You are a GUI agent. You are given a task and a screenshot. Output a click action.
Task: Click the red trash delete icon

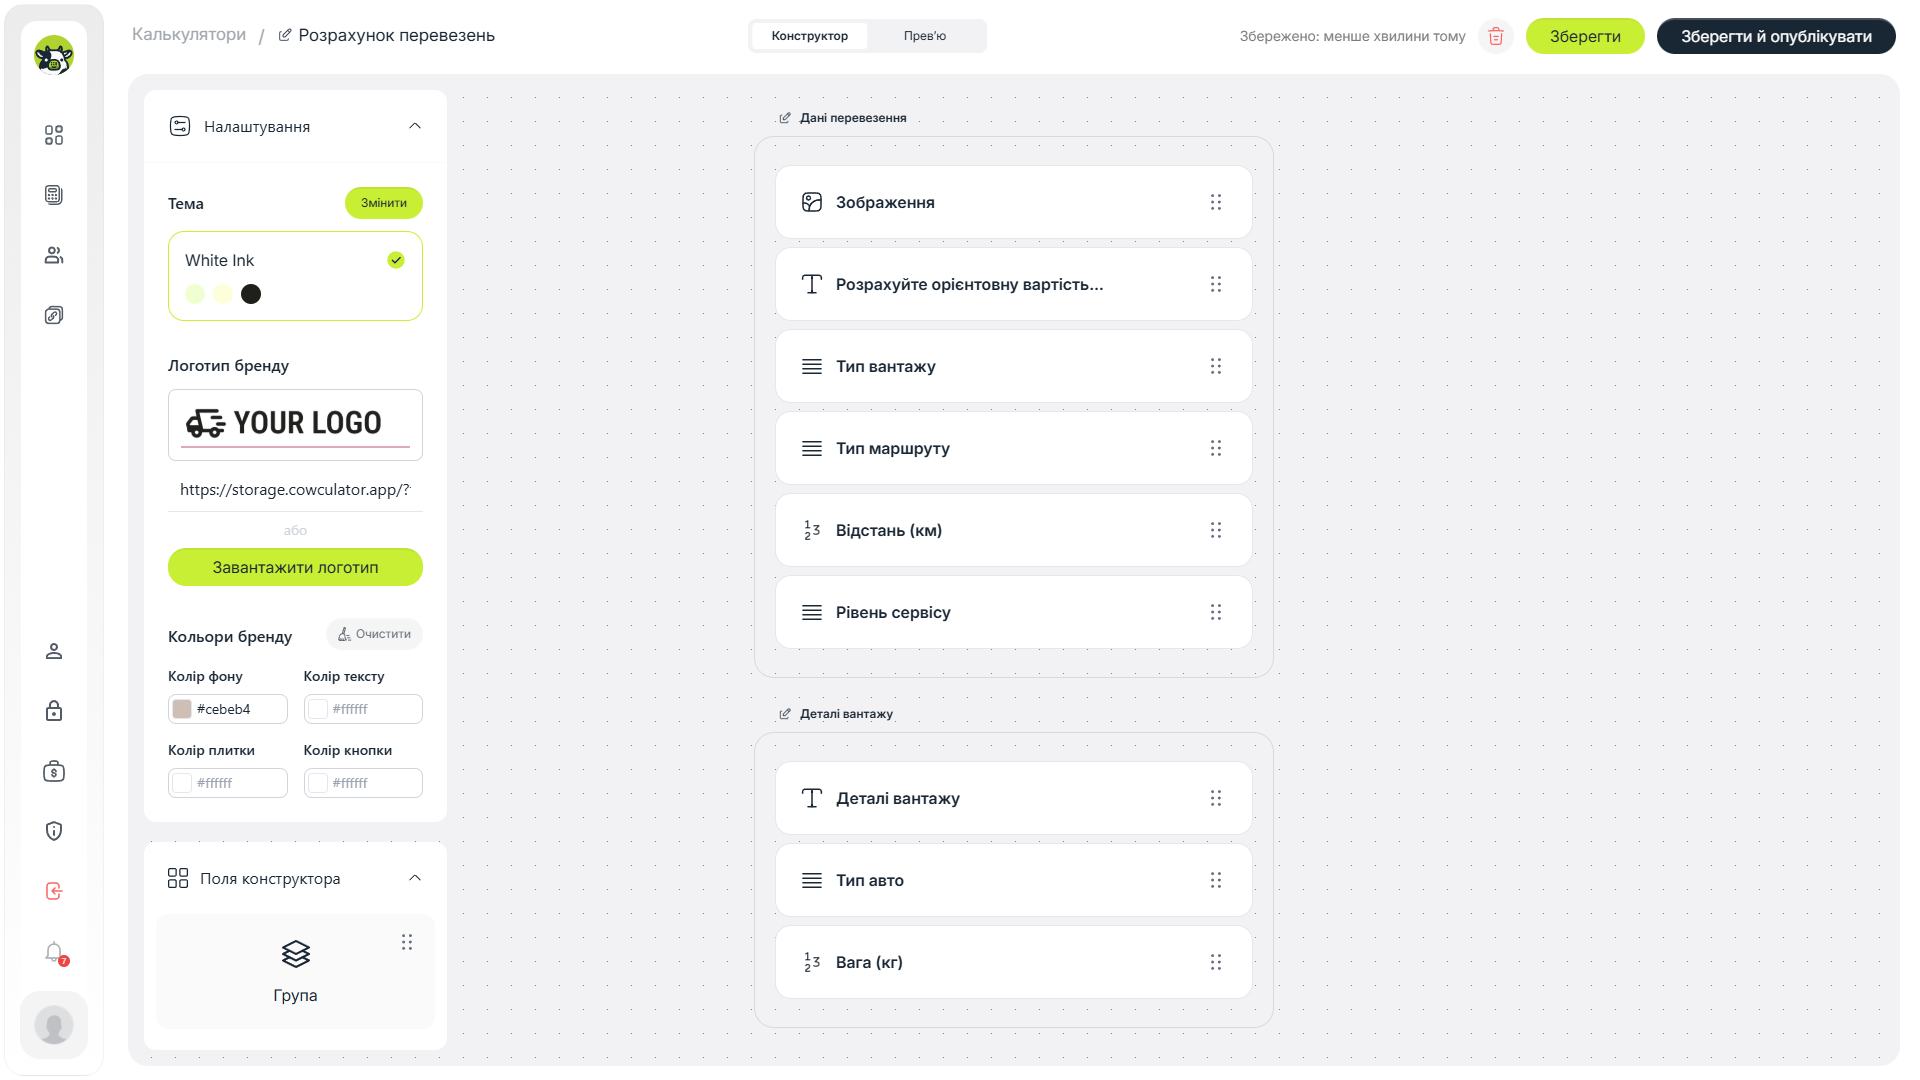[x=1496, y=36]
